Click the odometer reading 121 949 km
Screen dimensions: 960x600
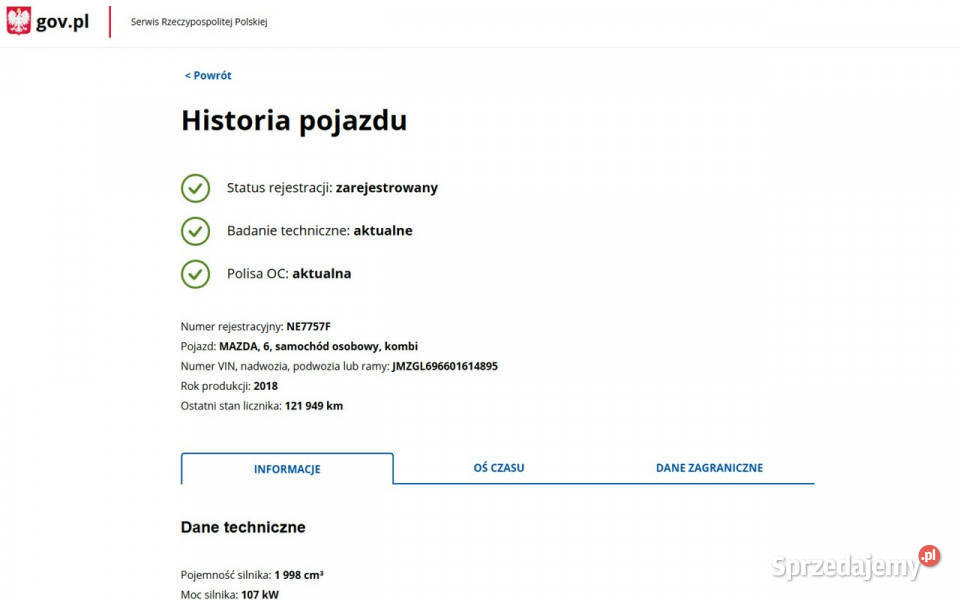tap(313, 406)
